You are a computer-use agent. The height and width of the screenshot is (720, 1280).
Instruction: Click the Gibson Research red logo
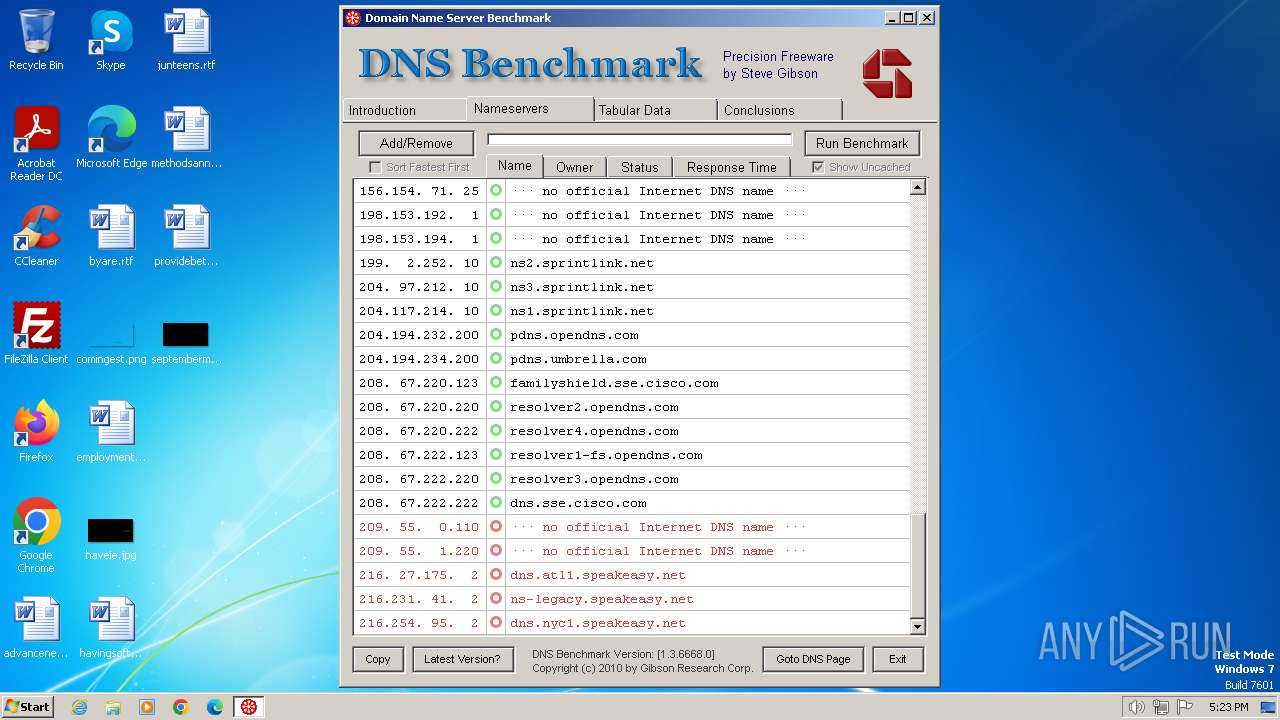point(887,74)
